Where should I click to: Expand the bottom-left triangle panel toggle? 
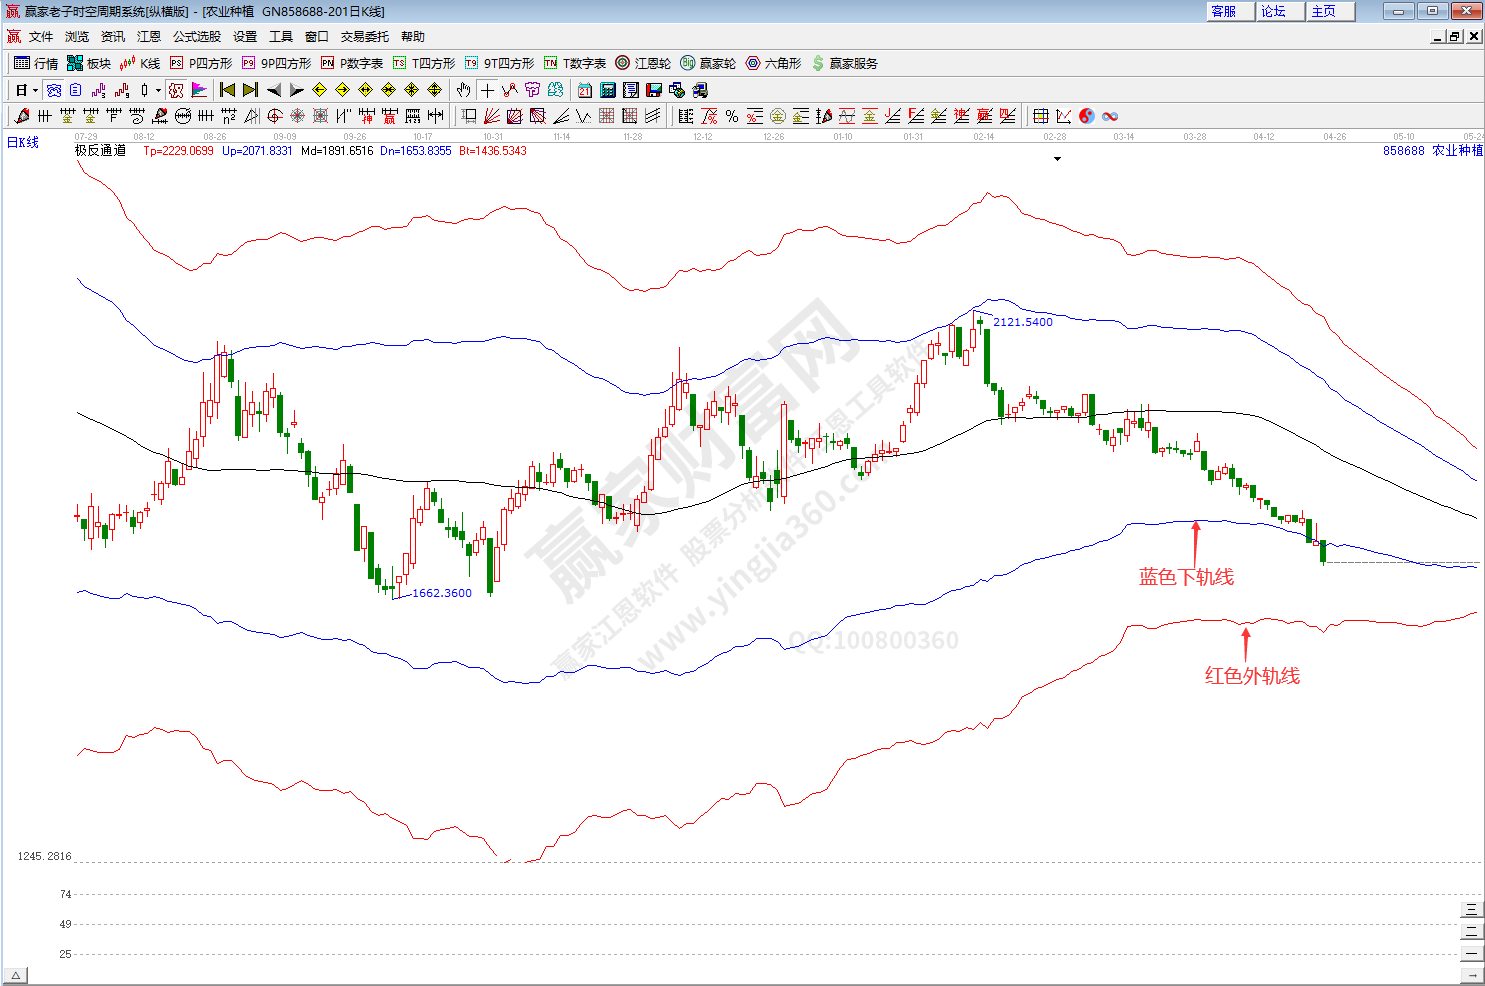[x=15, y=975]
